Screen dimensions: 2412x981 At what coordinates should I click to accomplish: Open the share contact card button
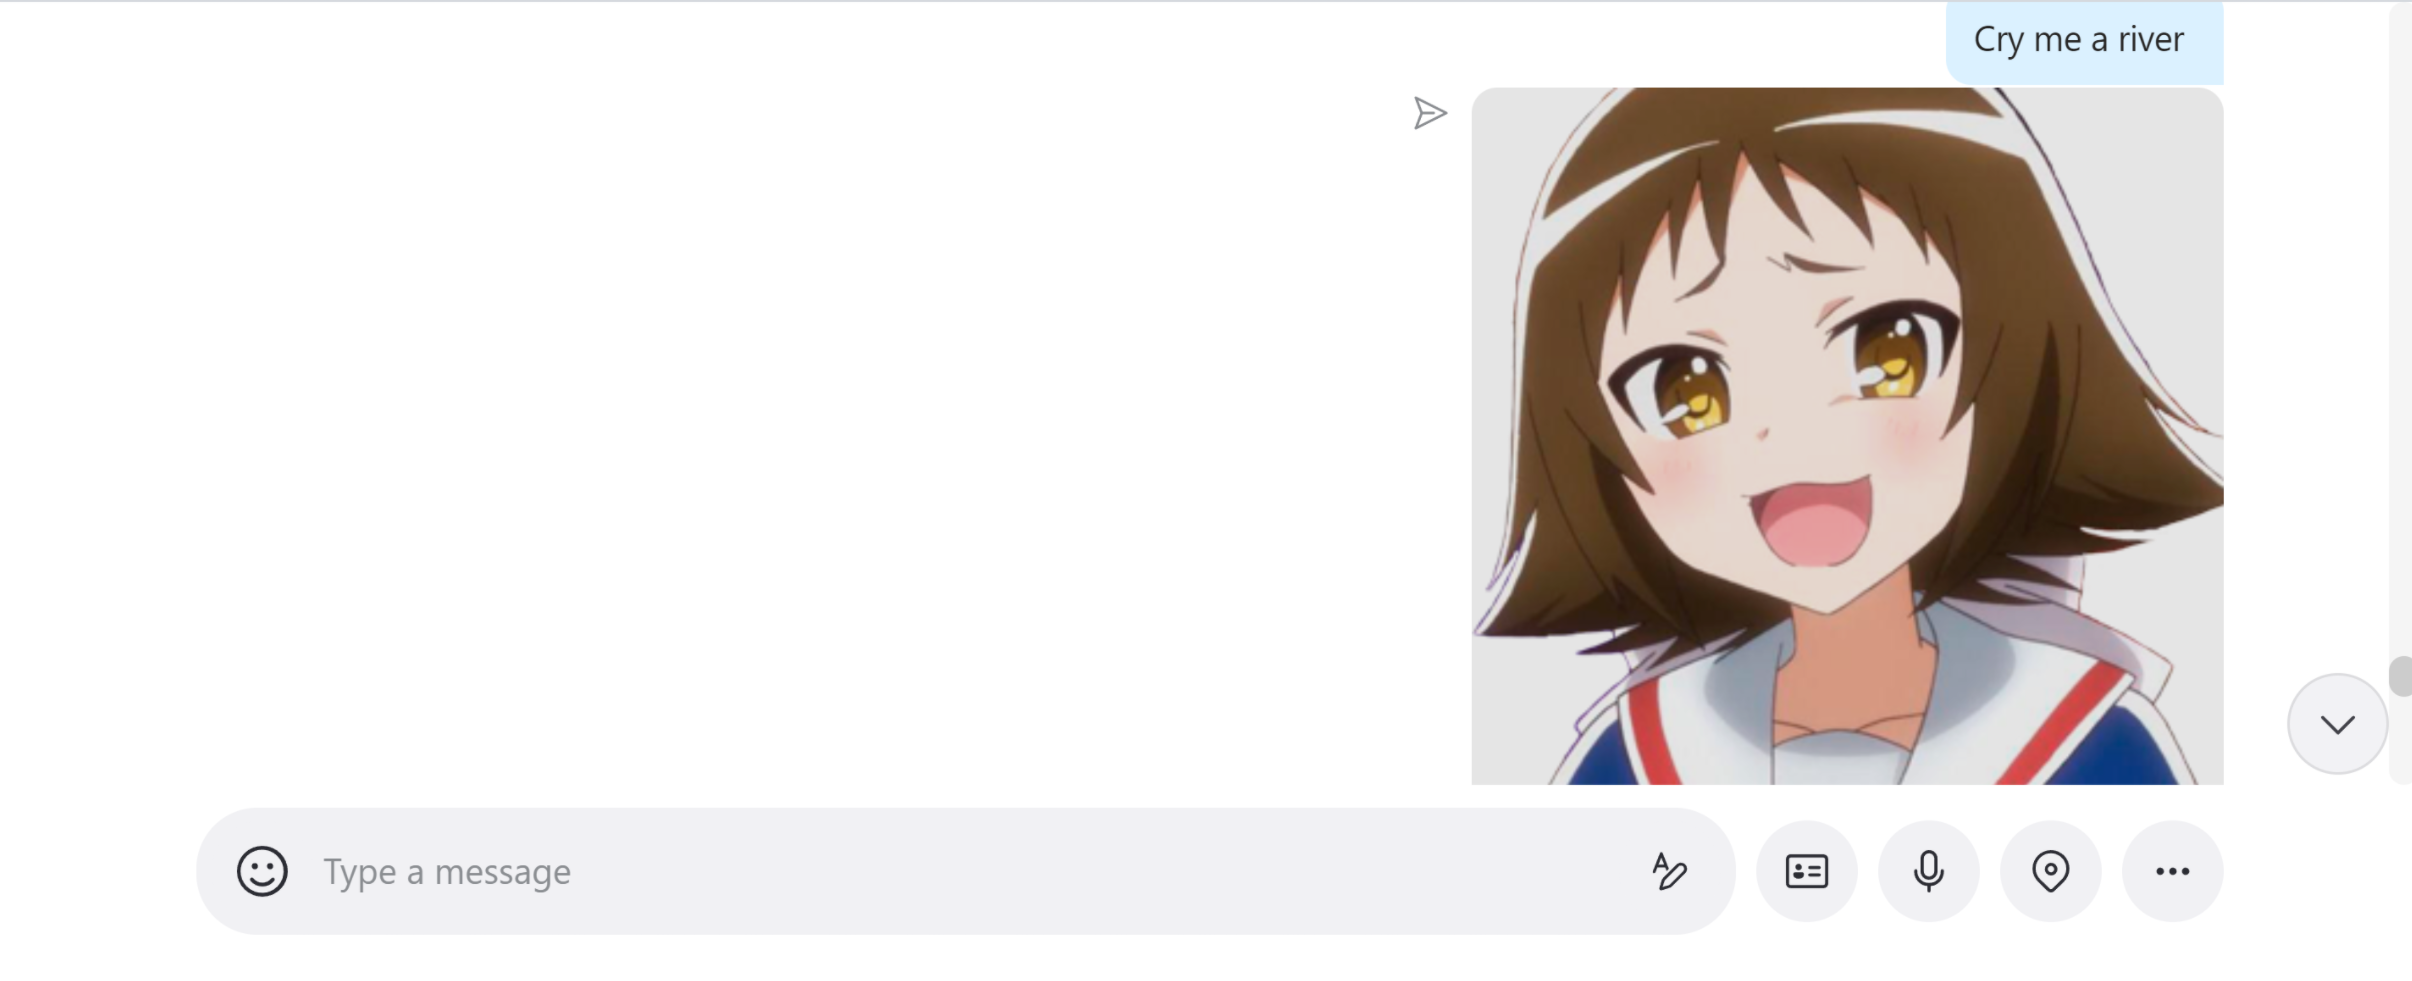pos(1807,871)
